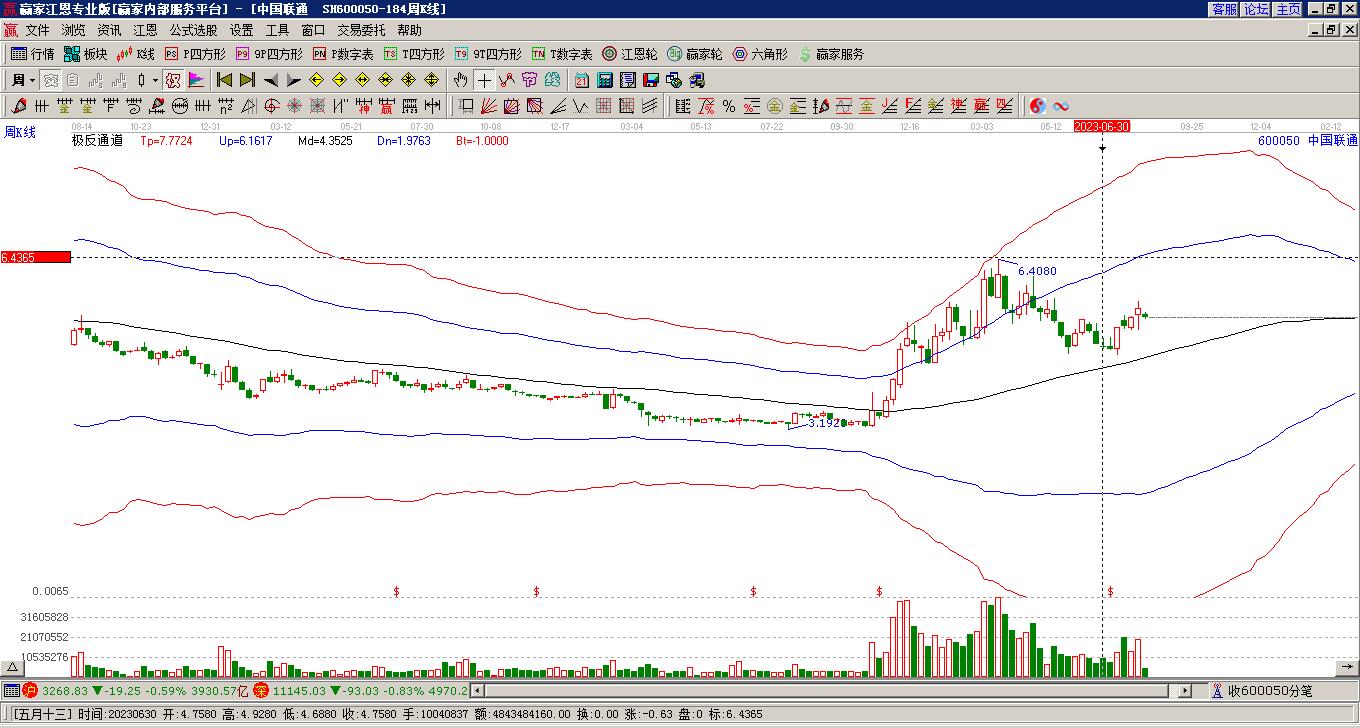Screen dimensions: 1360x728
Task: Click the triangle button at volume panel left
Action: (x=12, y=667)
